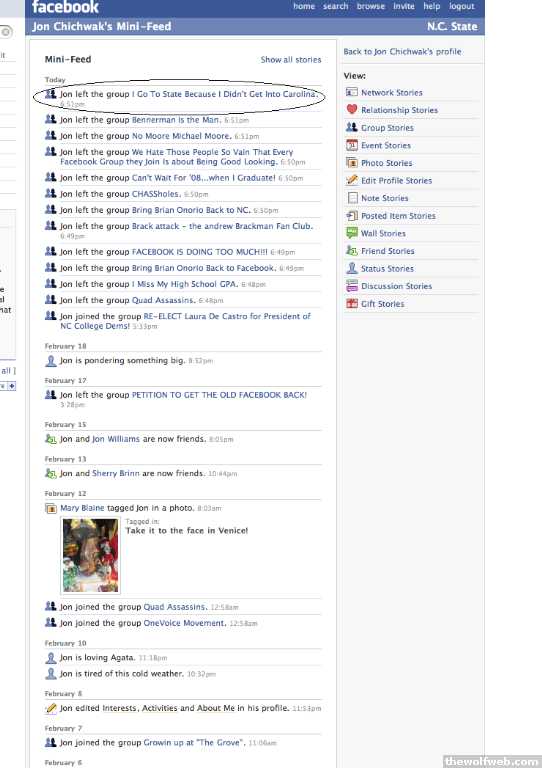Click the Friend Stories filter link
The width and height of the screenshot is (542, 768).
[387, 251]
